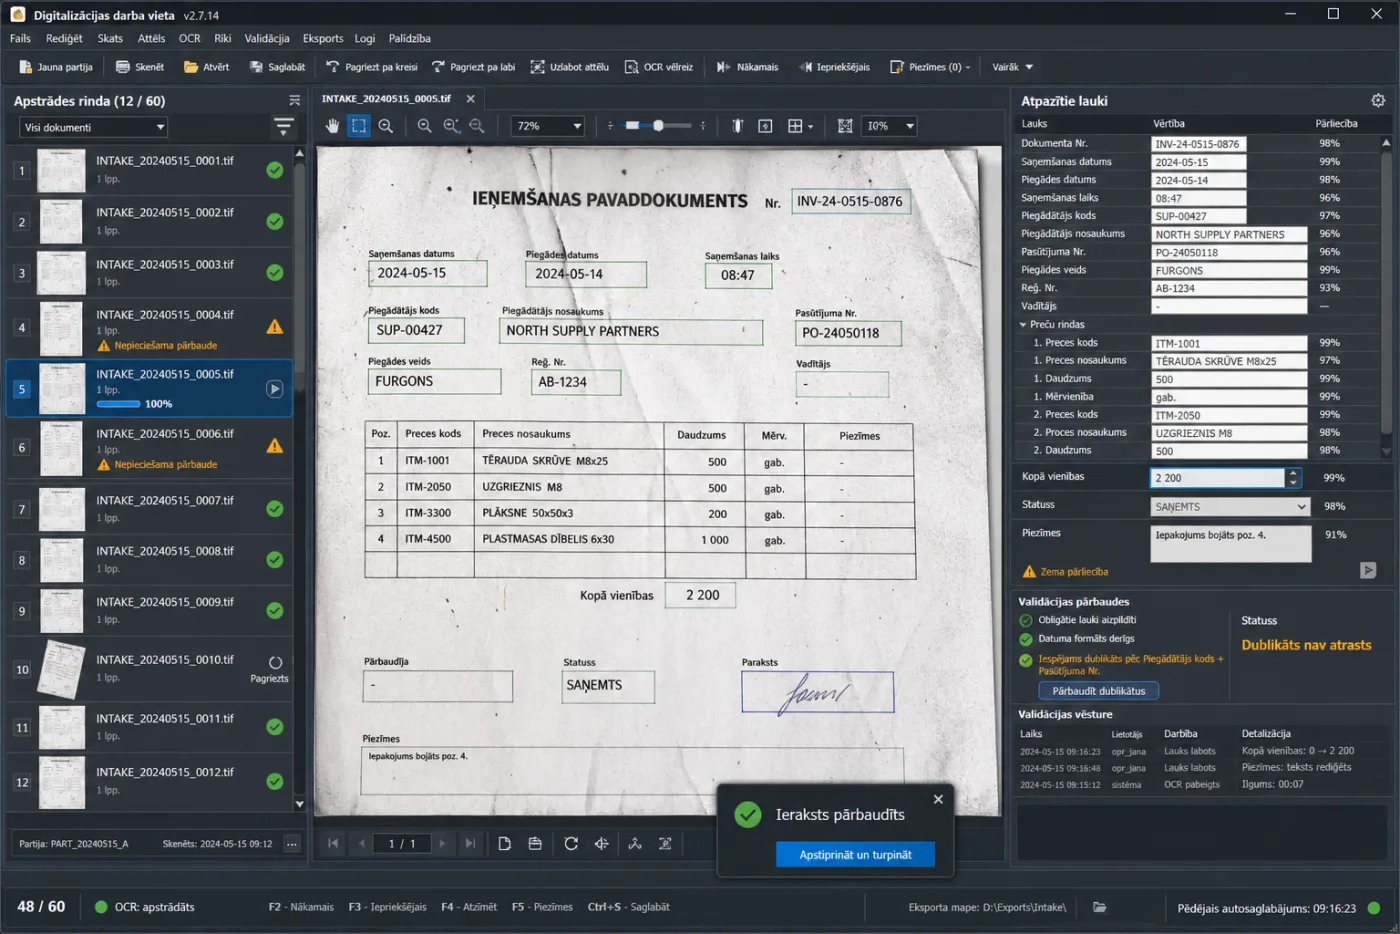Run OCR again with OCR vēlreiz
Image resolution: width=1400 pixels, height=934 pixels.
[659, 67]
